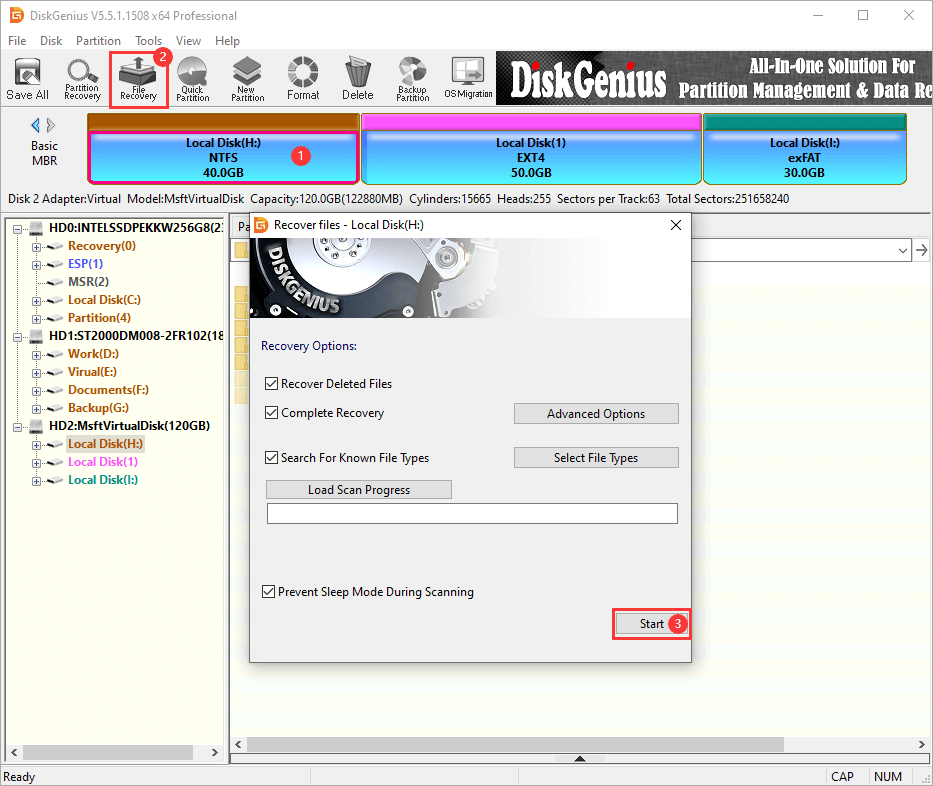Launch the File Recovery tool
This screenshot has width=933, height=786.
tap(138, 79)
